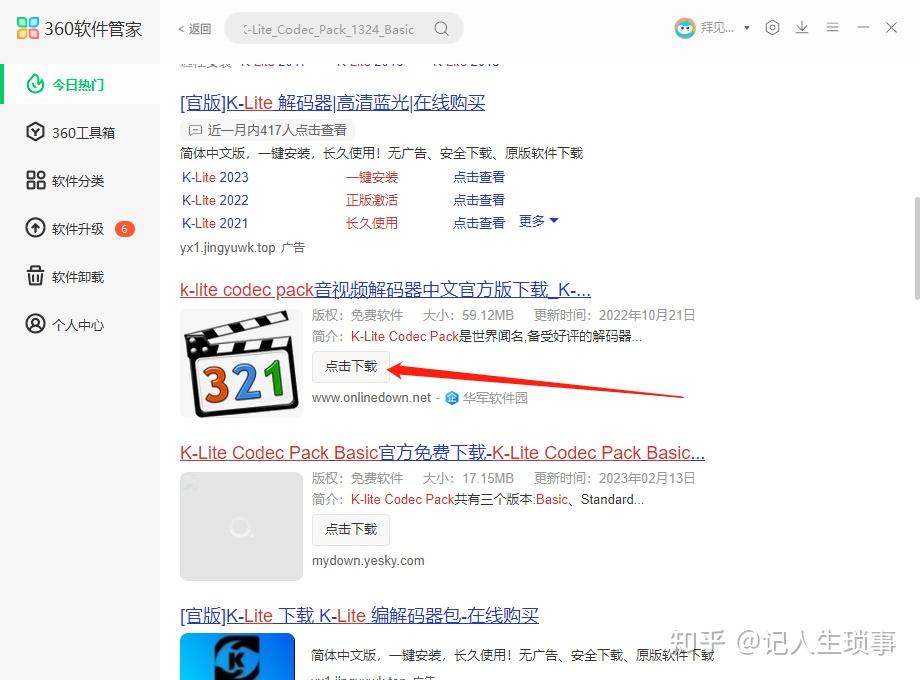Open the [官版]K-Lite 下载 编解码器包 link
The height and width of the screenshot is (680, 920).
pos(360,616)
